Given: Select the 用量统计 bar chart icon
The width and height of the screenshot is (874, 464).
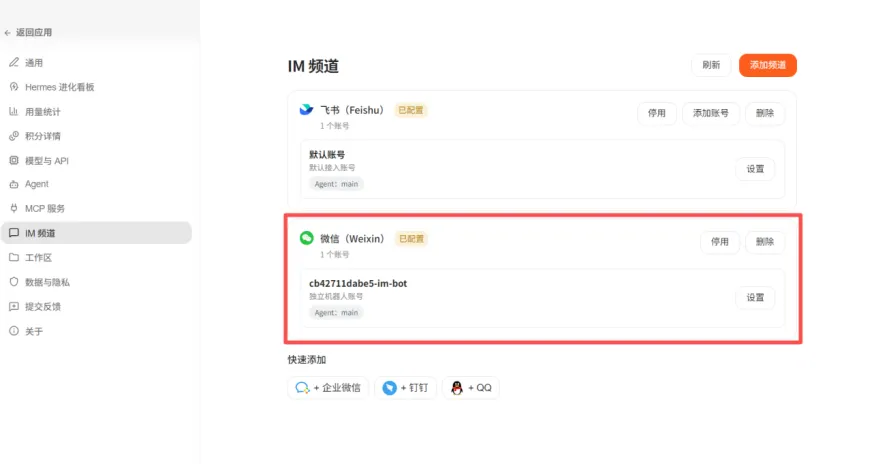Looking at the screenshot, I should pyautogui.click(x=14, y=112).
